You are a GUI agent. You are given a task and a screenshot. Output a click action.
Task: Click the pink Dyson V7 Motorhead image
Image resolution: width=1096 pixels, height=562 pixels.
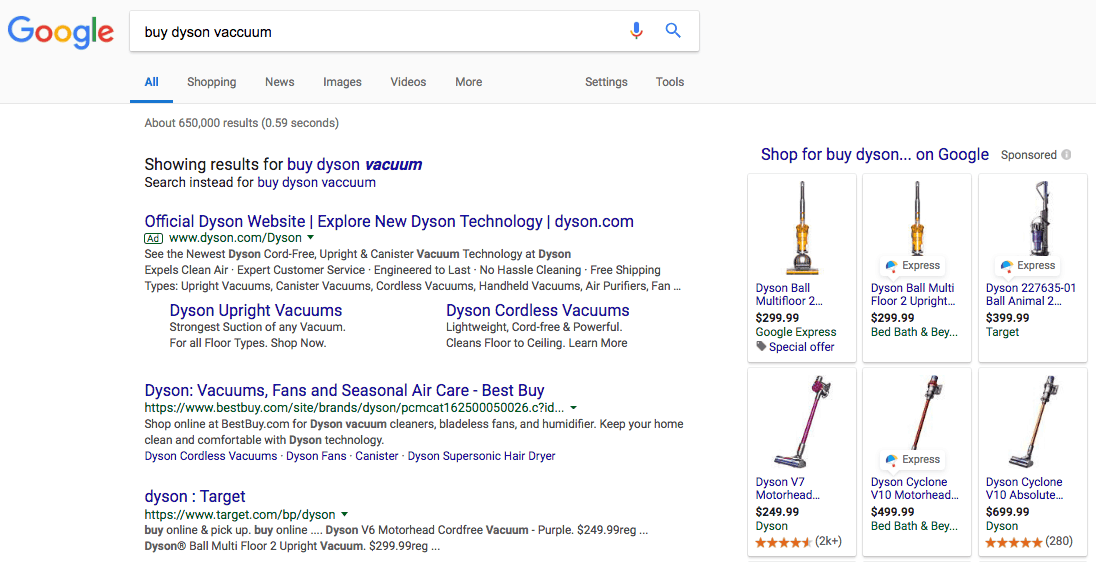click(x=802, y=422)
